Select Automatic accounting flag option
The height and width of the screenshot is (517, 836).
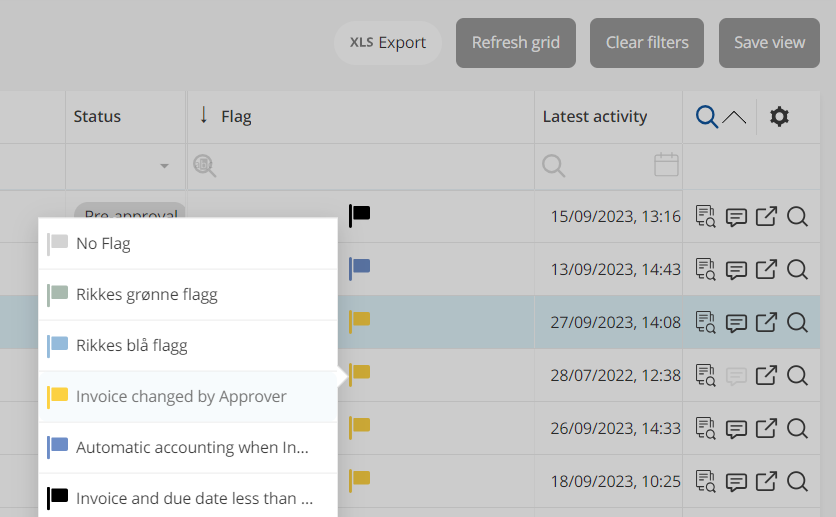(x=192, y=448)
